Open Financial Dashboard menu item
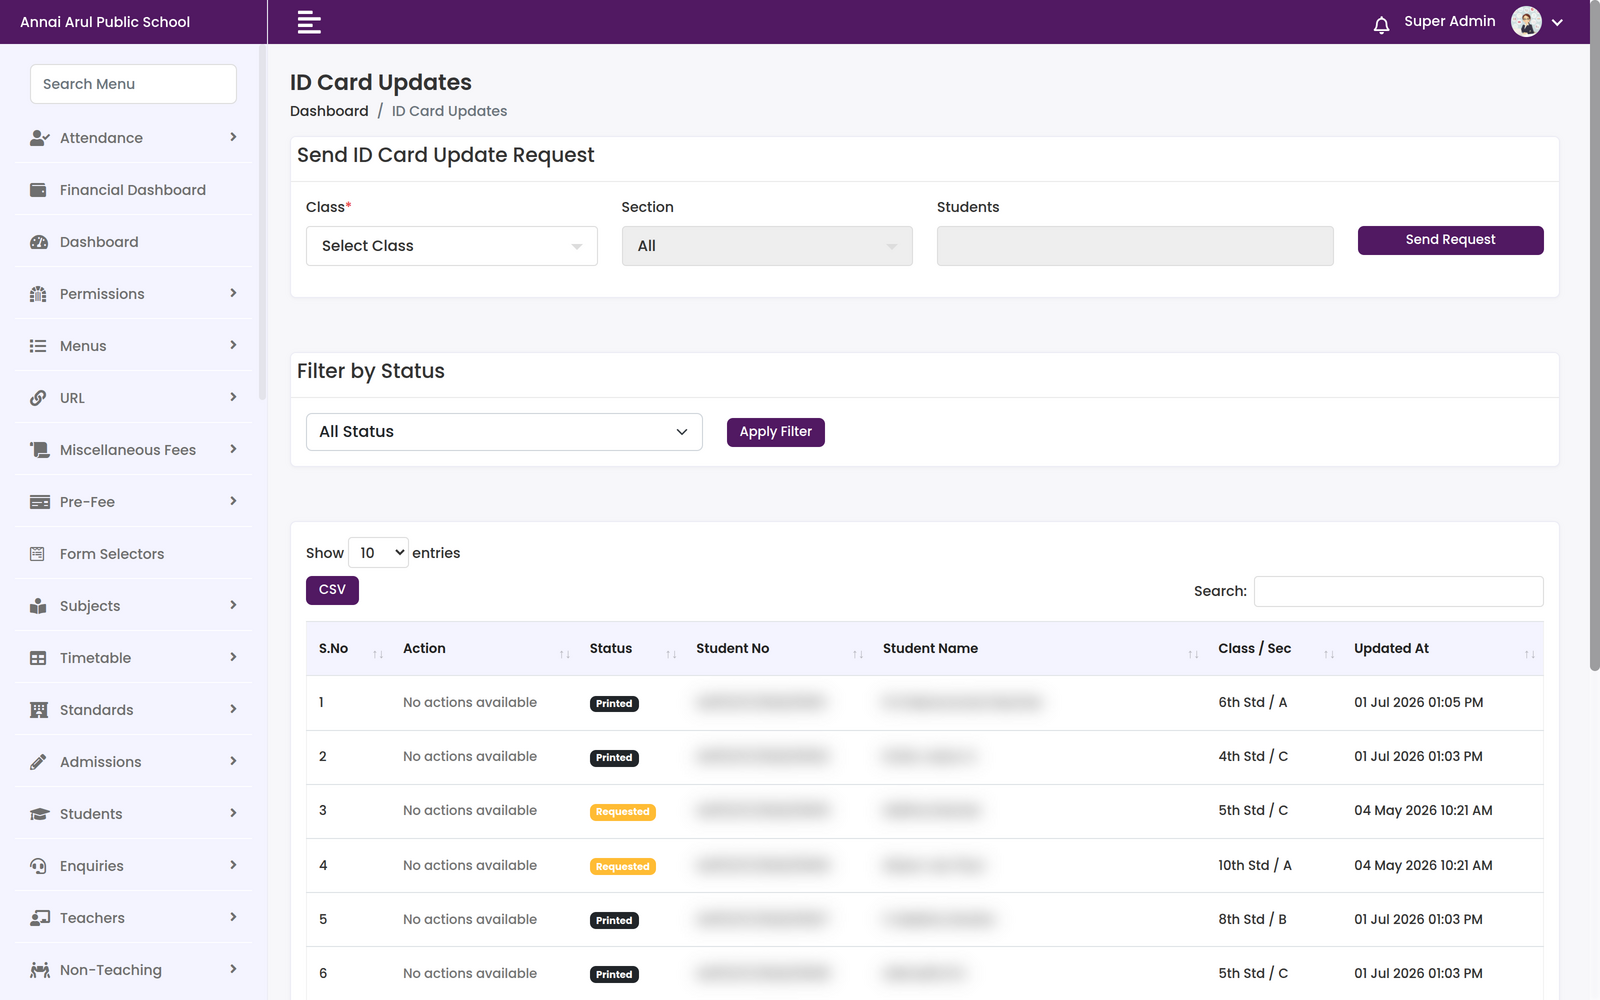Screen dimensions: 1600x1000 click(133, 190)
